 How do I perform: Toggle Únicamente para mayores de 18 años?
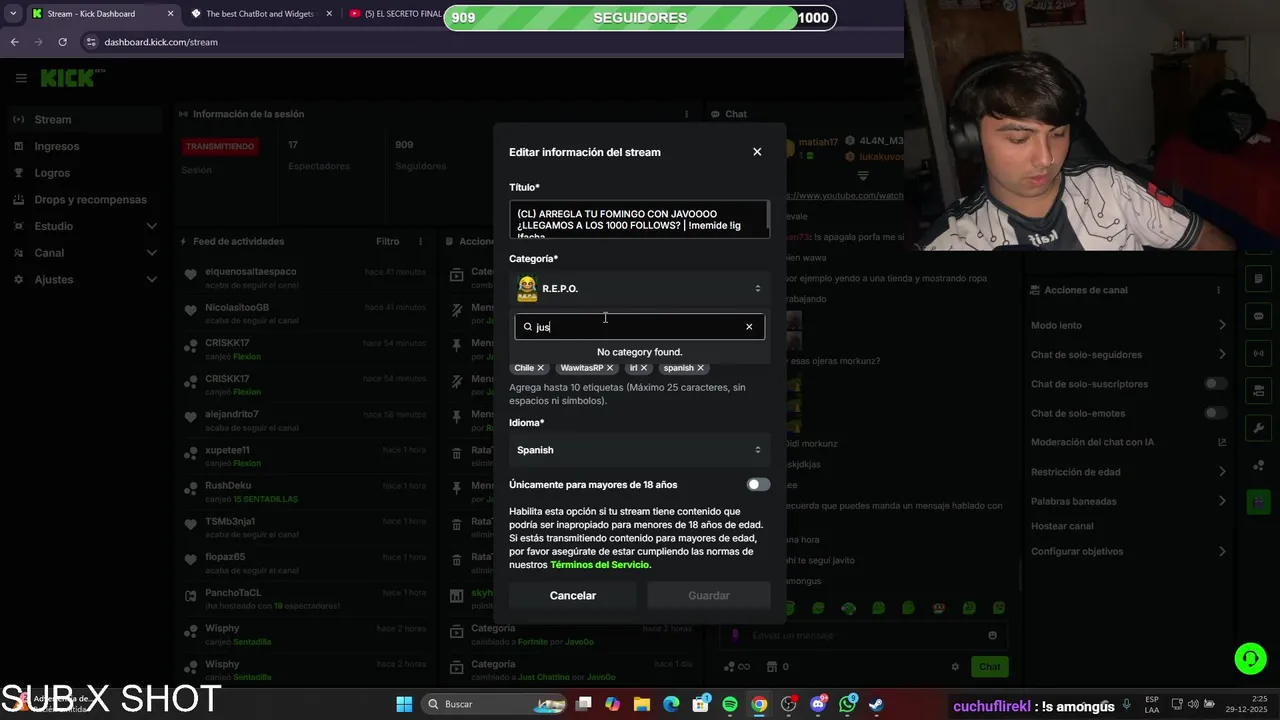[x=759, y=485]
